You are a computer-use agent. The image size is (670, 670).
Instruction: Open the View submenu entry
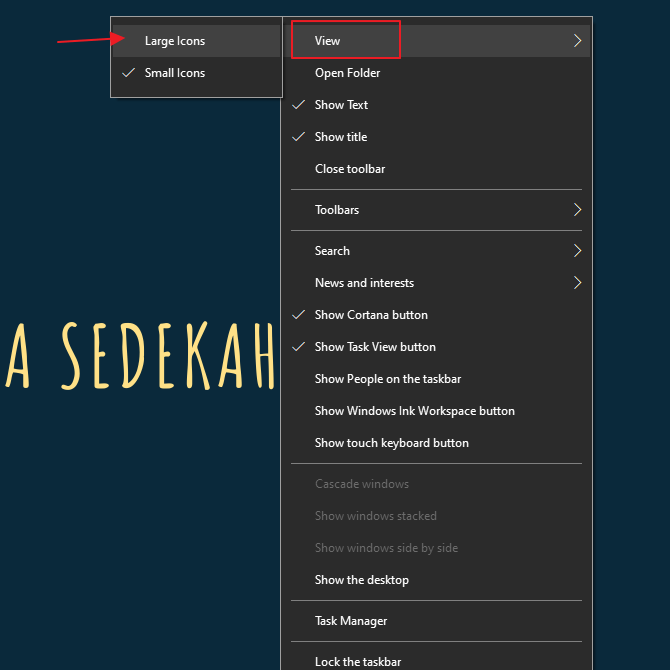pyautogui.click(x=328, y=41)
